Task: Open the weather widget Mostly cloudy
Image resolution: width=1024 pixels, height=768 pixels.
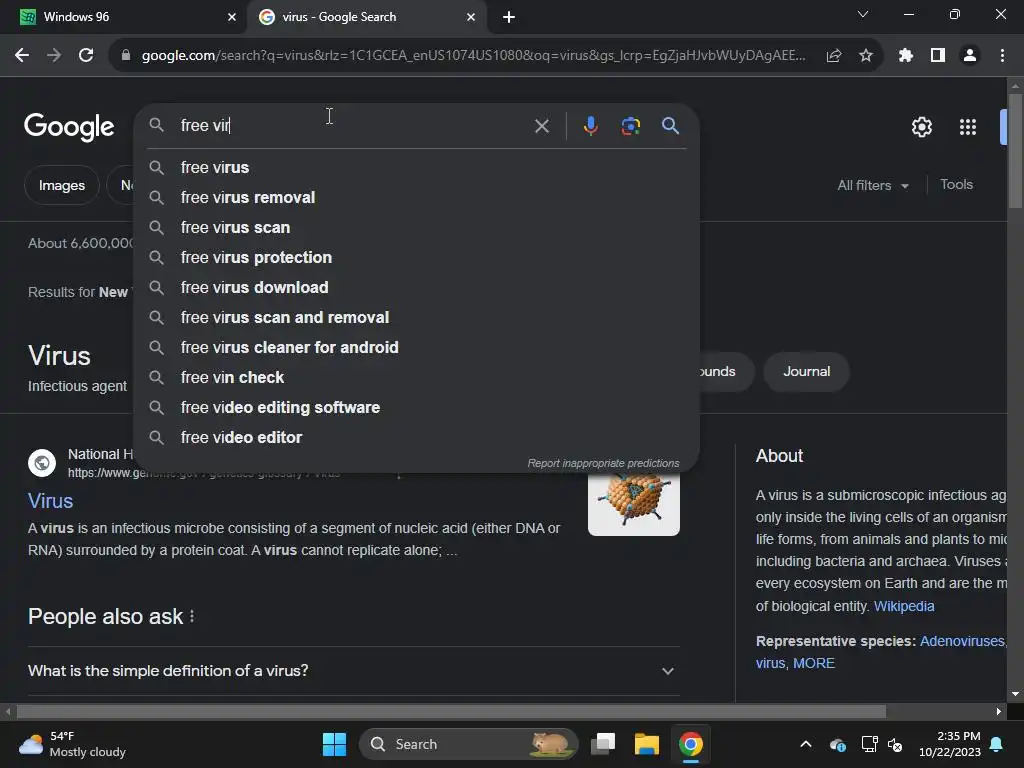Action: click(72, 744)
